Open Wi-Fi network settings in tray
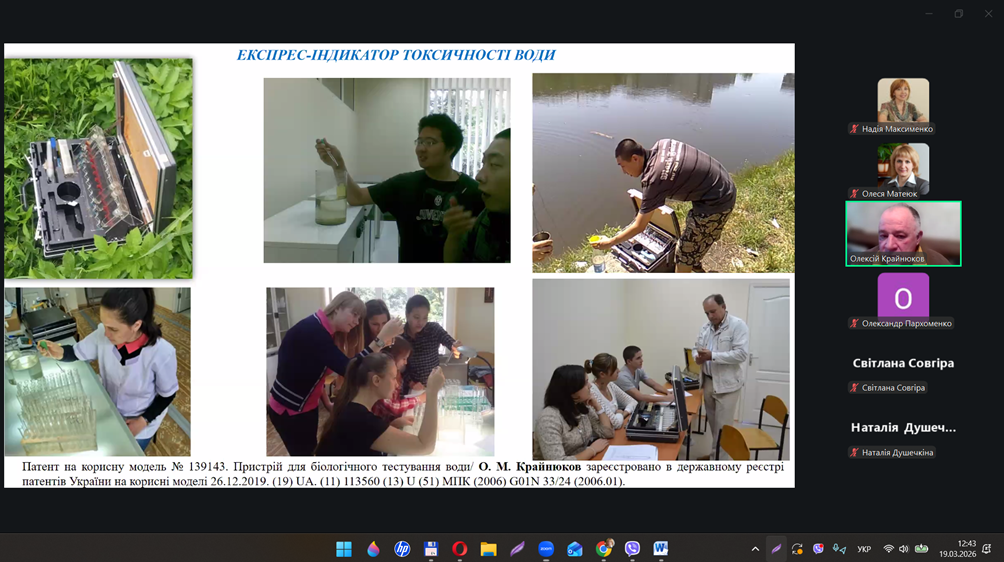Image resolution: width=1004 pixels, height=562 pixels. pos(888,549)
